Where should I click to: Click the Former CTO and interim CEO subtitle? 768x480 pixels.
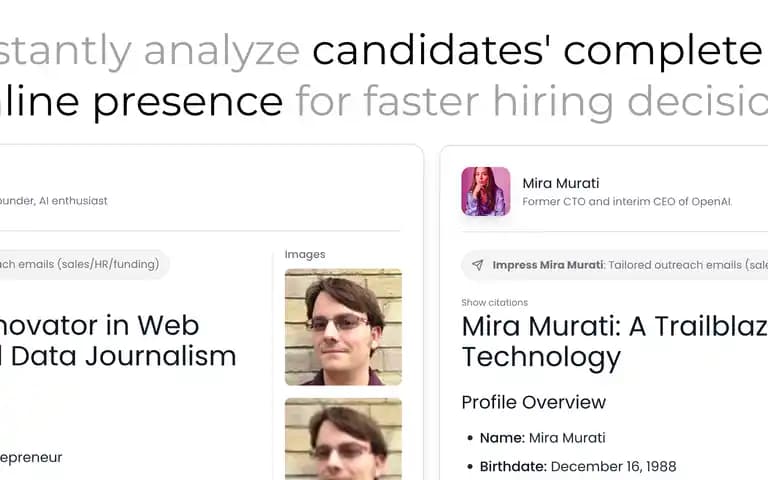click(x=627, y=202)
